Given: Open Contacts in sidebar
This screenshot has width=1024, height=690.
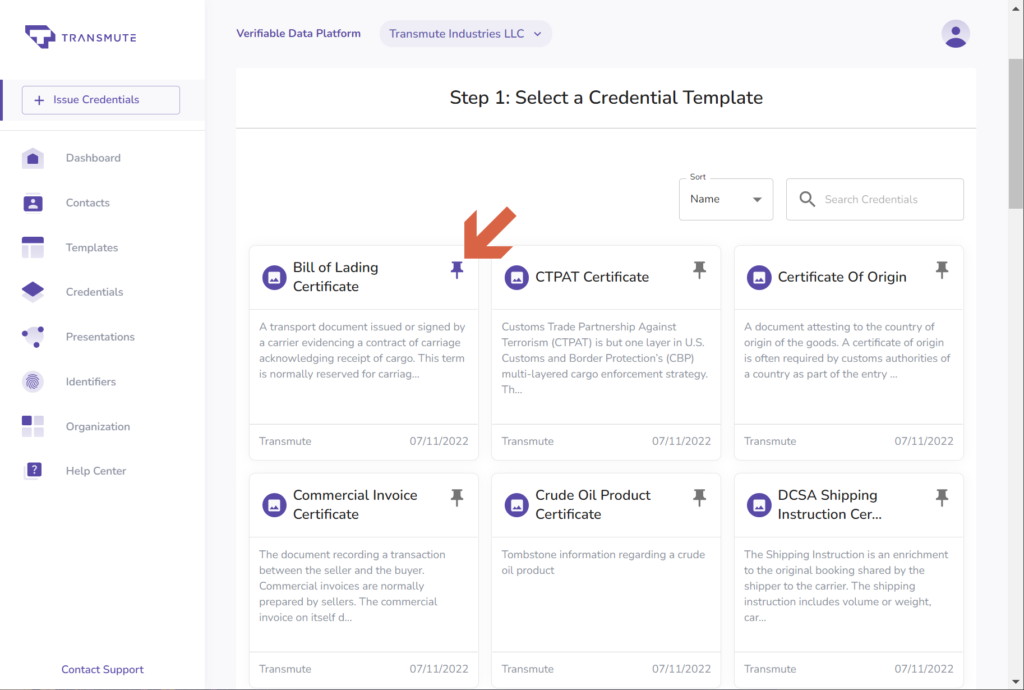Looking at the screenshot, I should [x=88, y=203].
